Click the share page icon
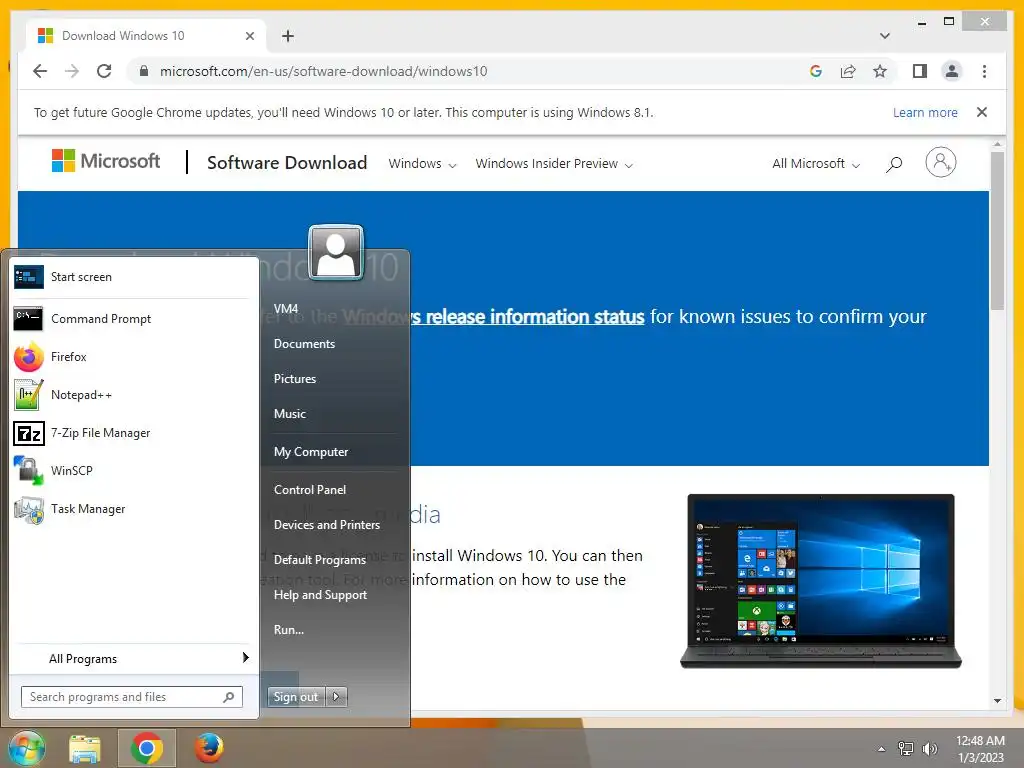Image resolution: width=1024 pixels, height=768 pixels. [x=848, y=71]
